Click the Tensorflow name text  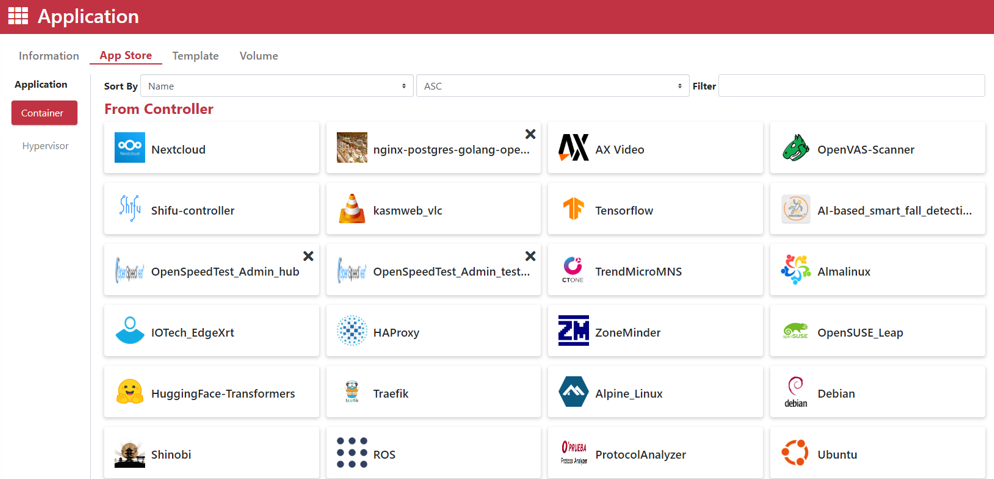click(624, 211)
